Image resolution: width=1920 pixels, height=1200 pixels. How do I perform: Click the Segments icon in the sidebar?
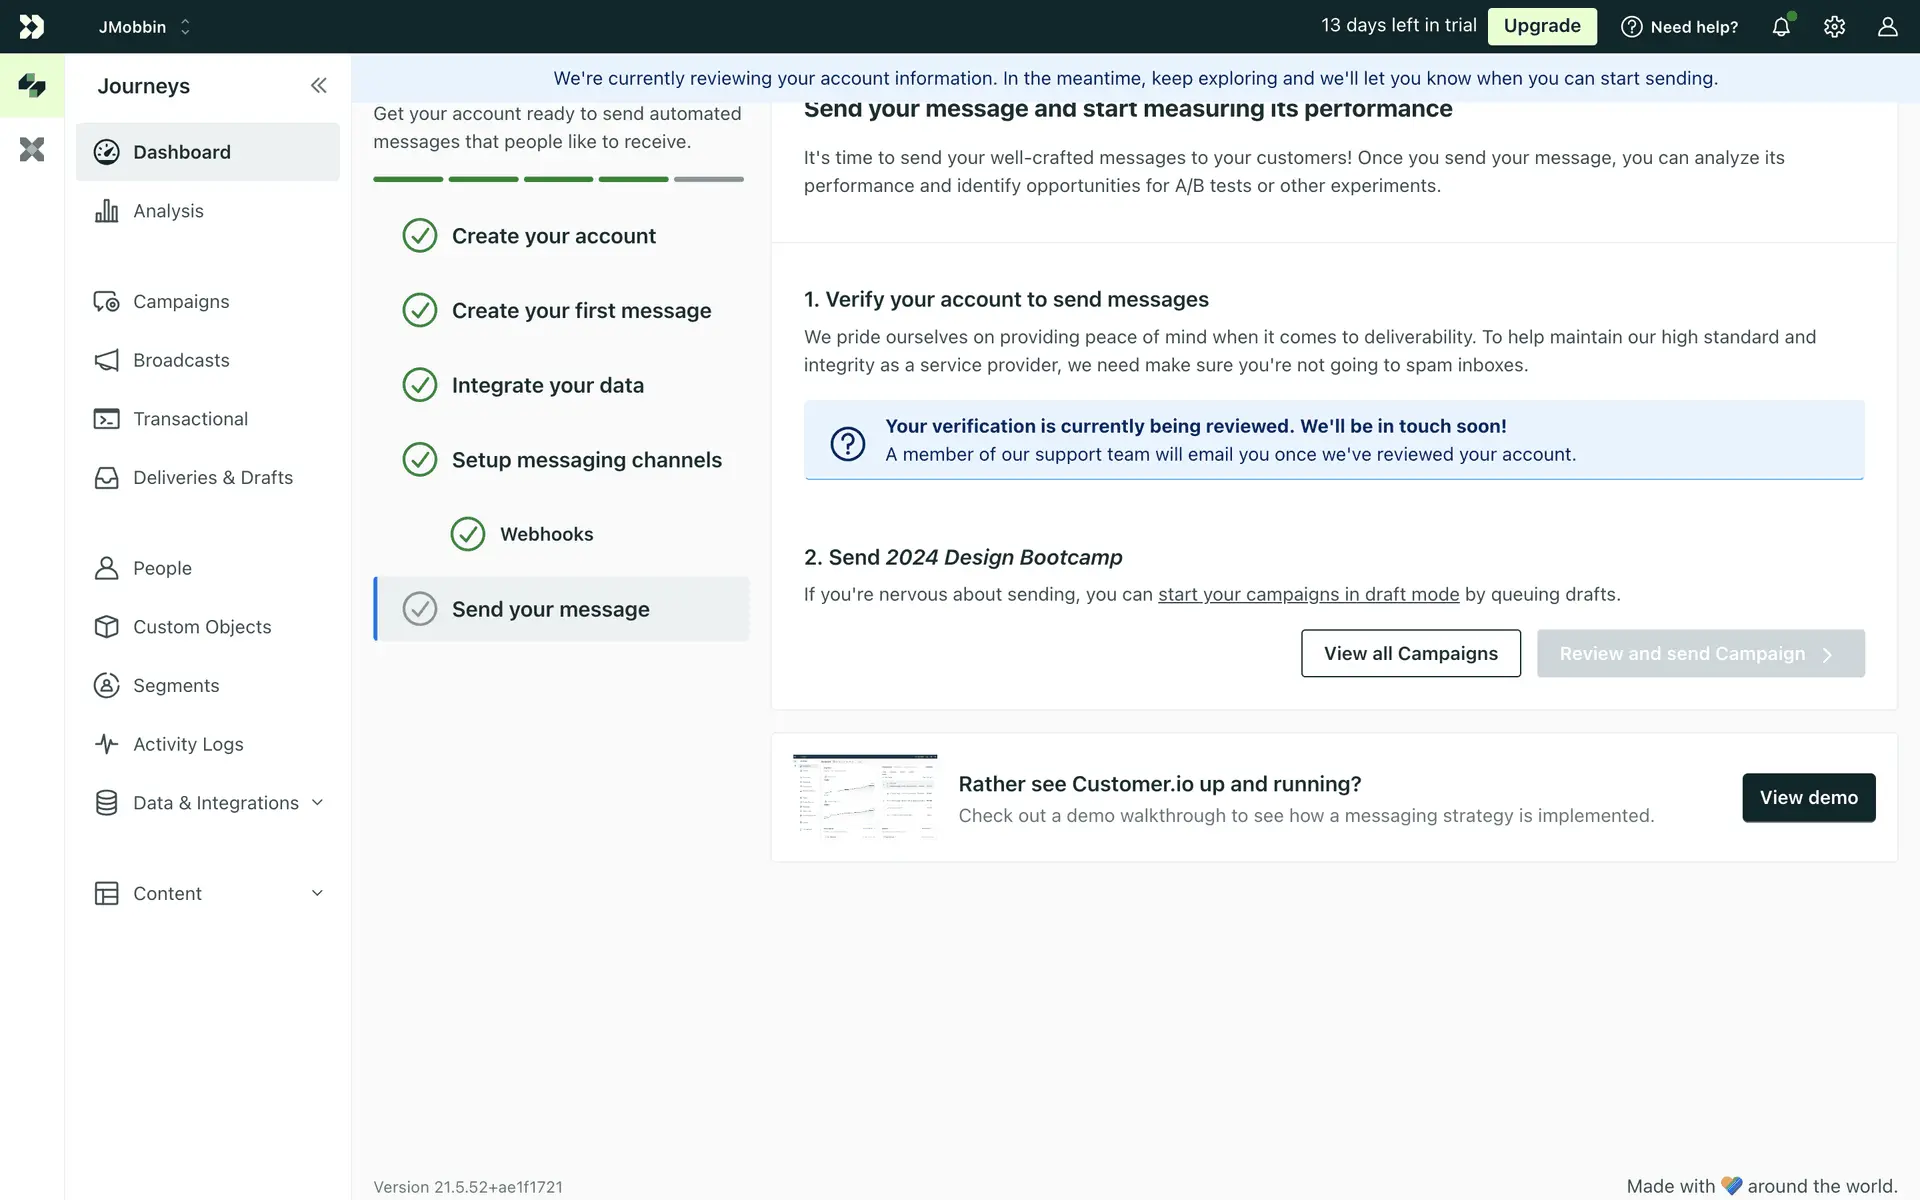[x=106, y=686]
